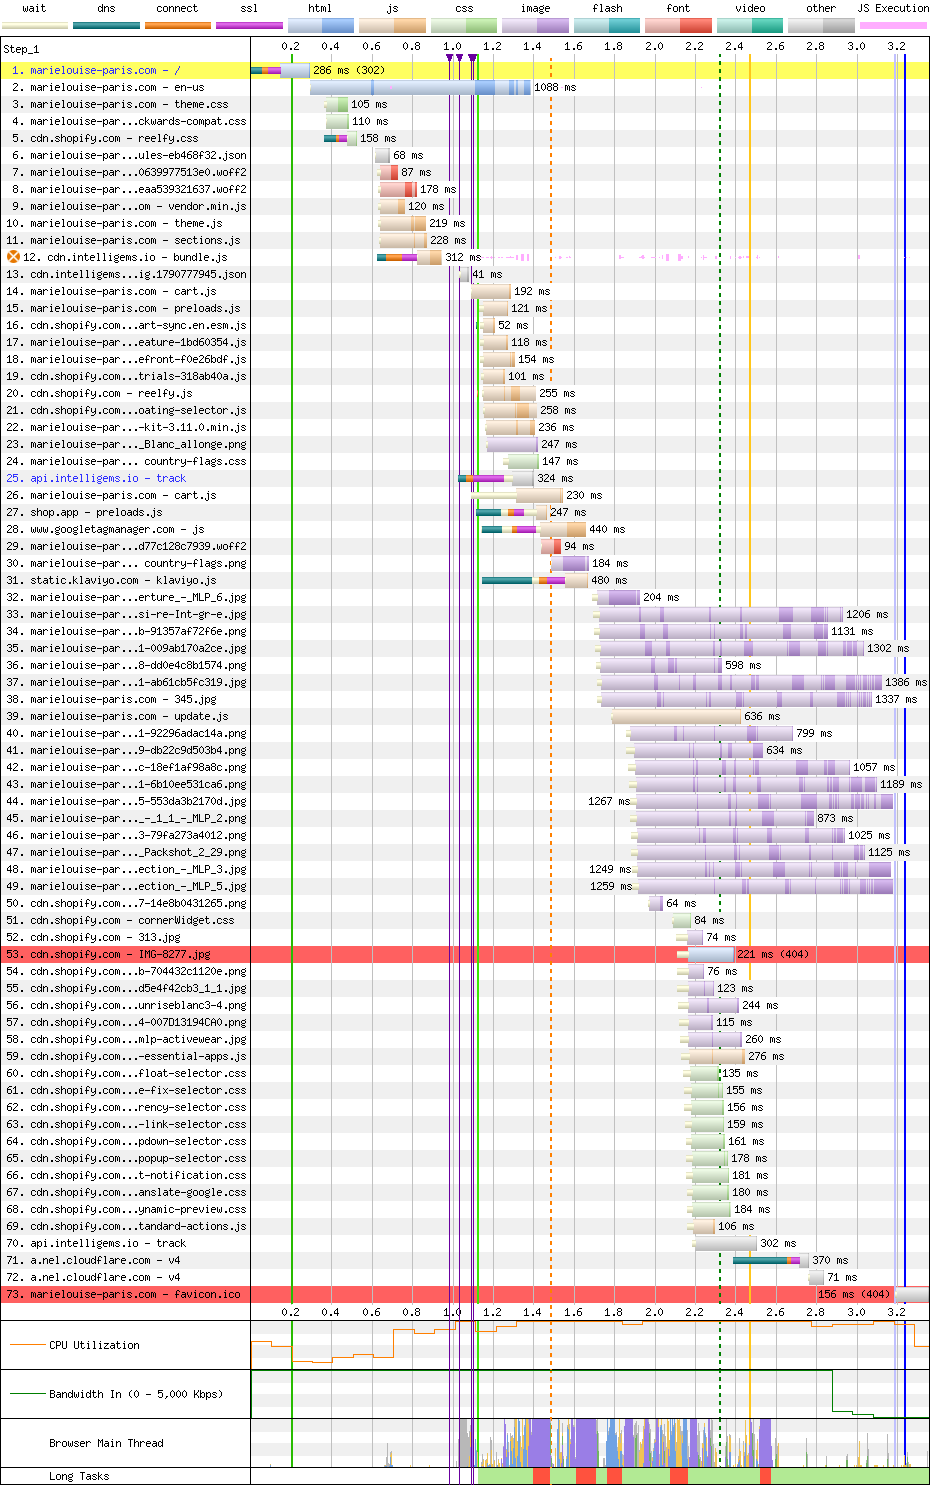Select the 1386 ms timing label
This screenshot has width=930, height=1485.
coord(906,682)
